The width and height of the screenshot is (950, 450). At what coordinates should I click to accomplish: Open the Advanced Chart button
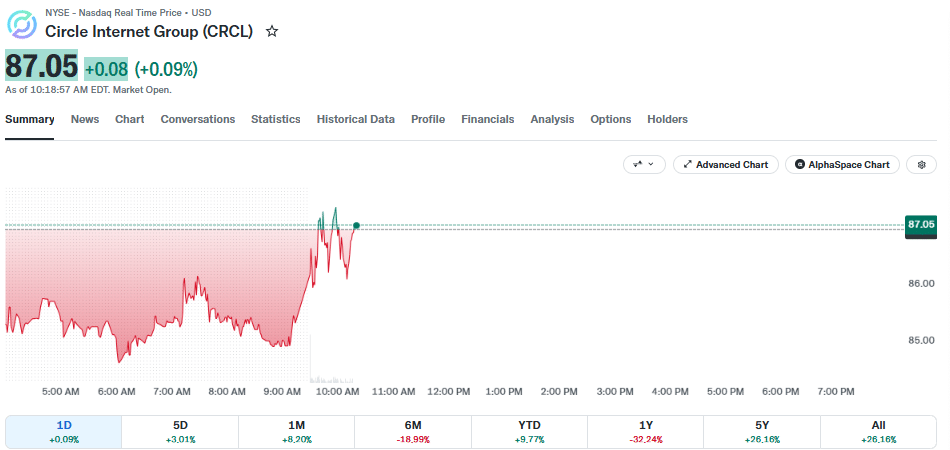pyautogui.click(x=725, y=165)
